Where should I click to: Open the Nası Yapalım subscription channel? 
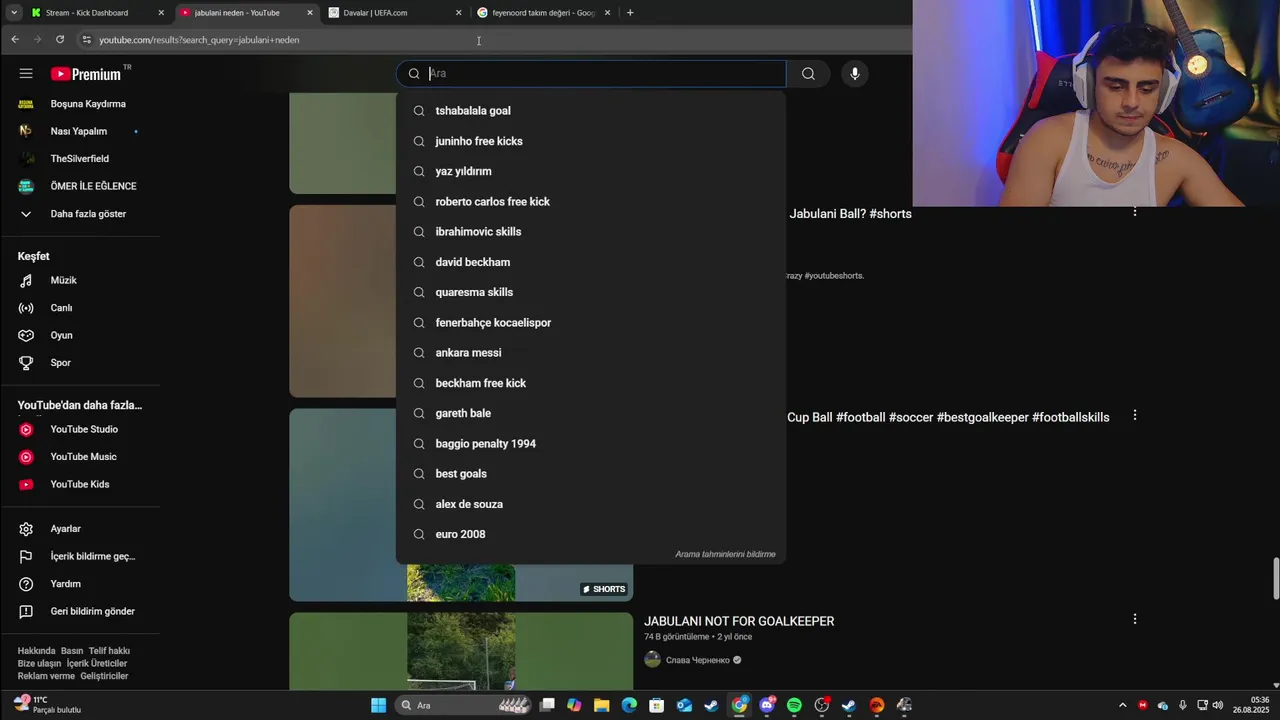pyautogui.click(x=80, y=131)
